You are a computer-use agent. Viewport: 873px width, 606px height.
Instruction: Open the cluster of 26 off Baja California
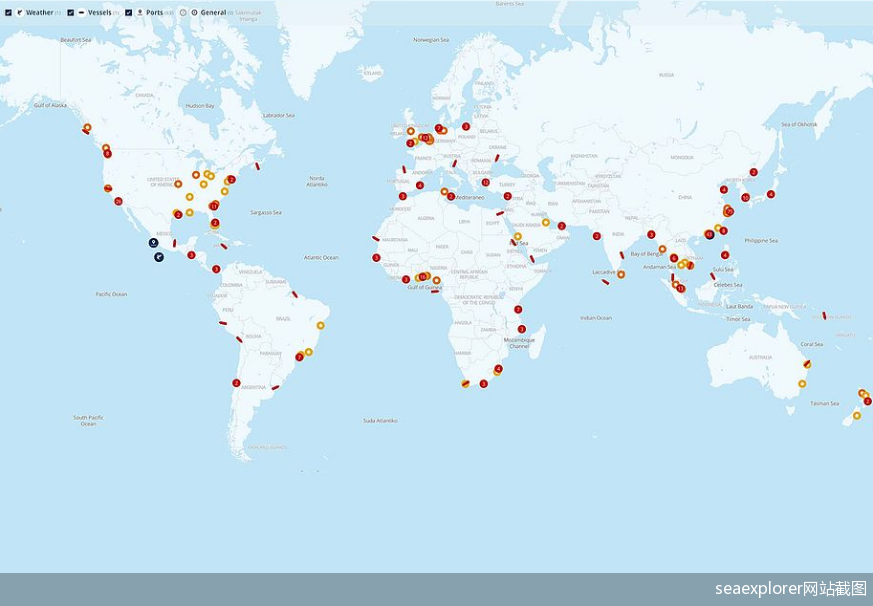click(118, 201)
